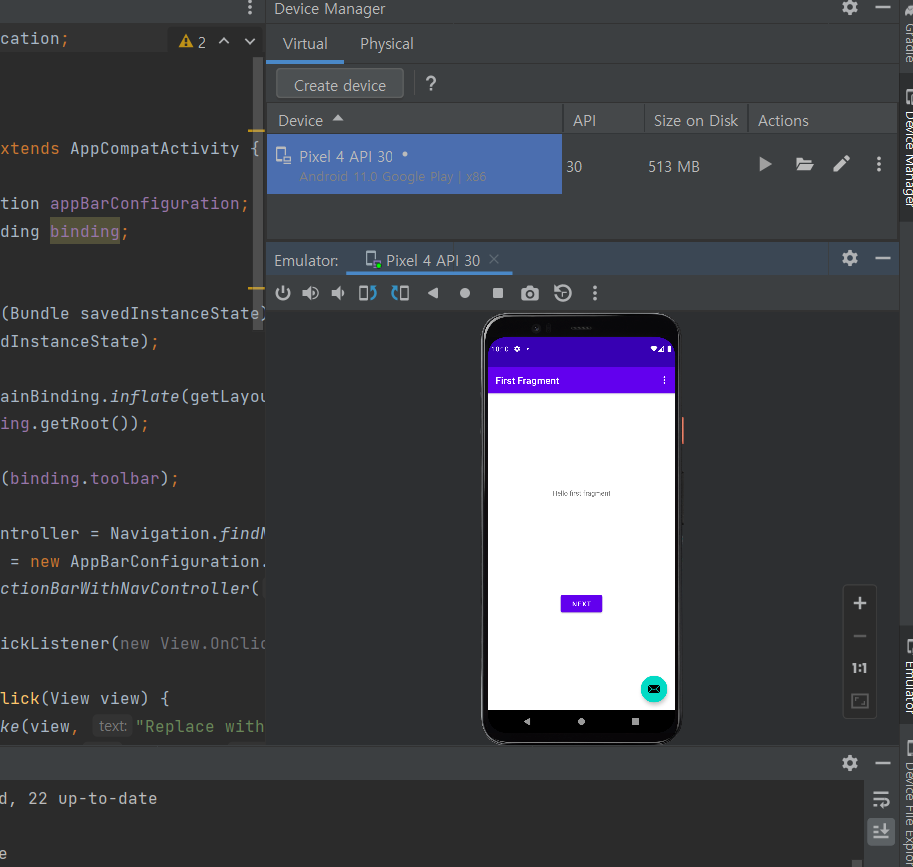Lower emulator volume down
Image resolution: width=913 pixels, height=867 pixels.
(338, 293)
